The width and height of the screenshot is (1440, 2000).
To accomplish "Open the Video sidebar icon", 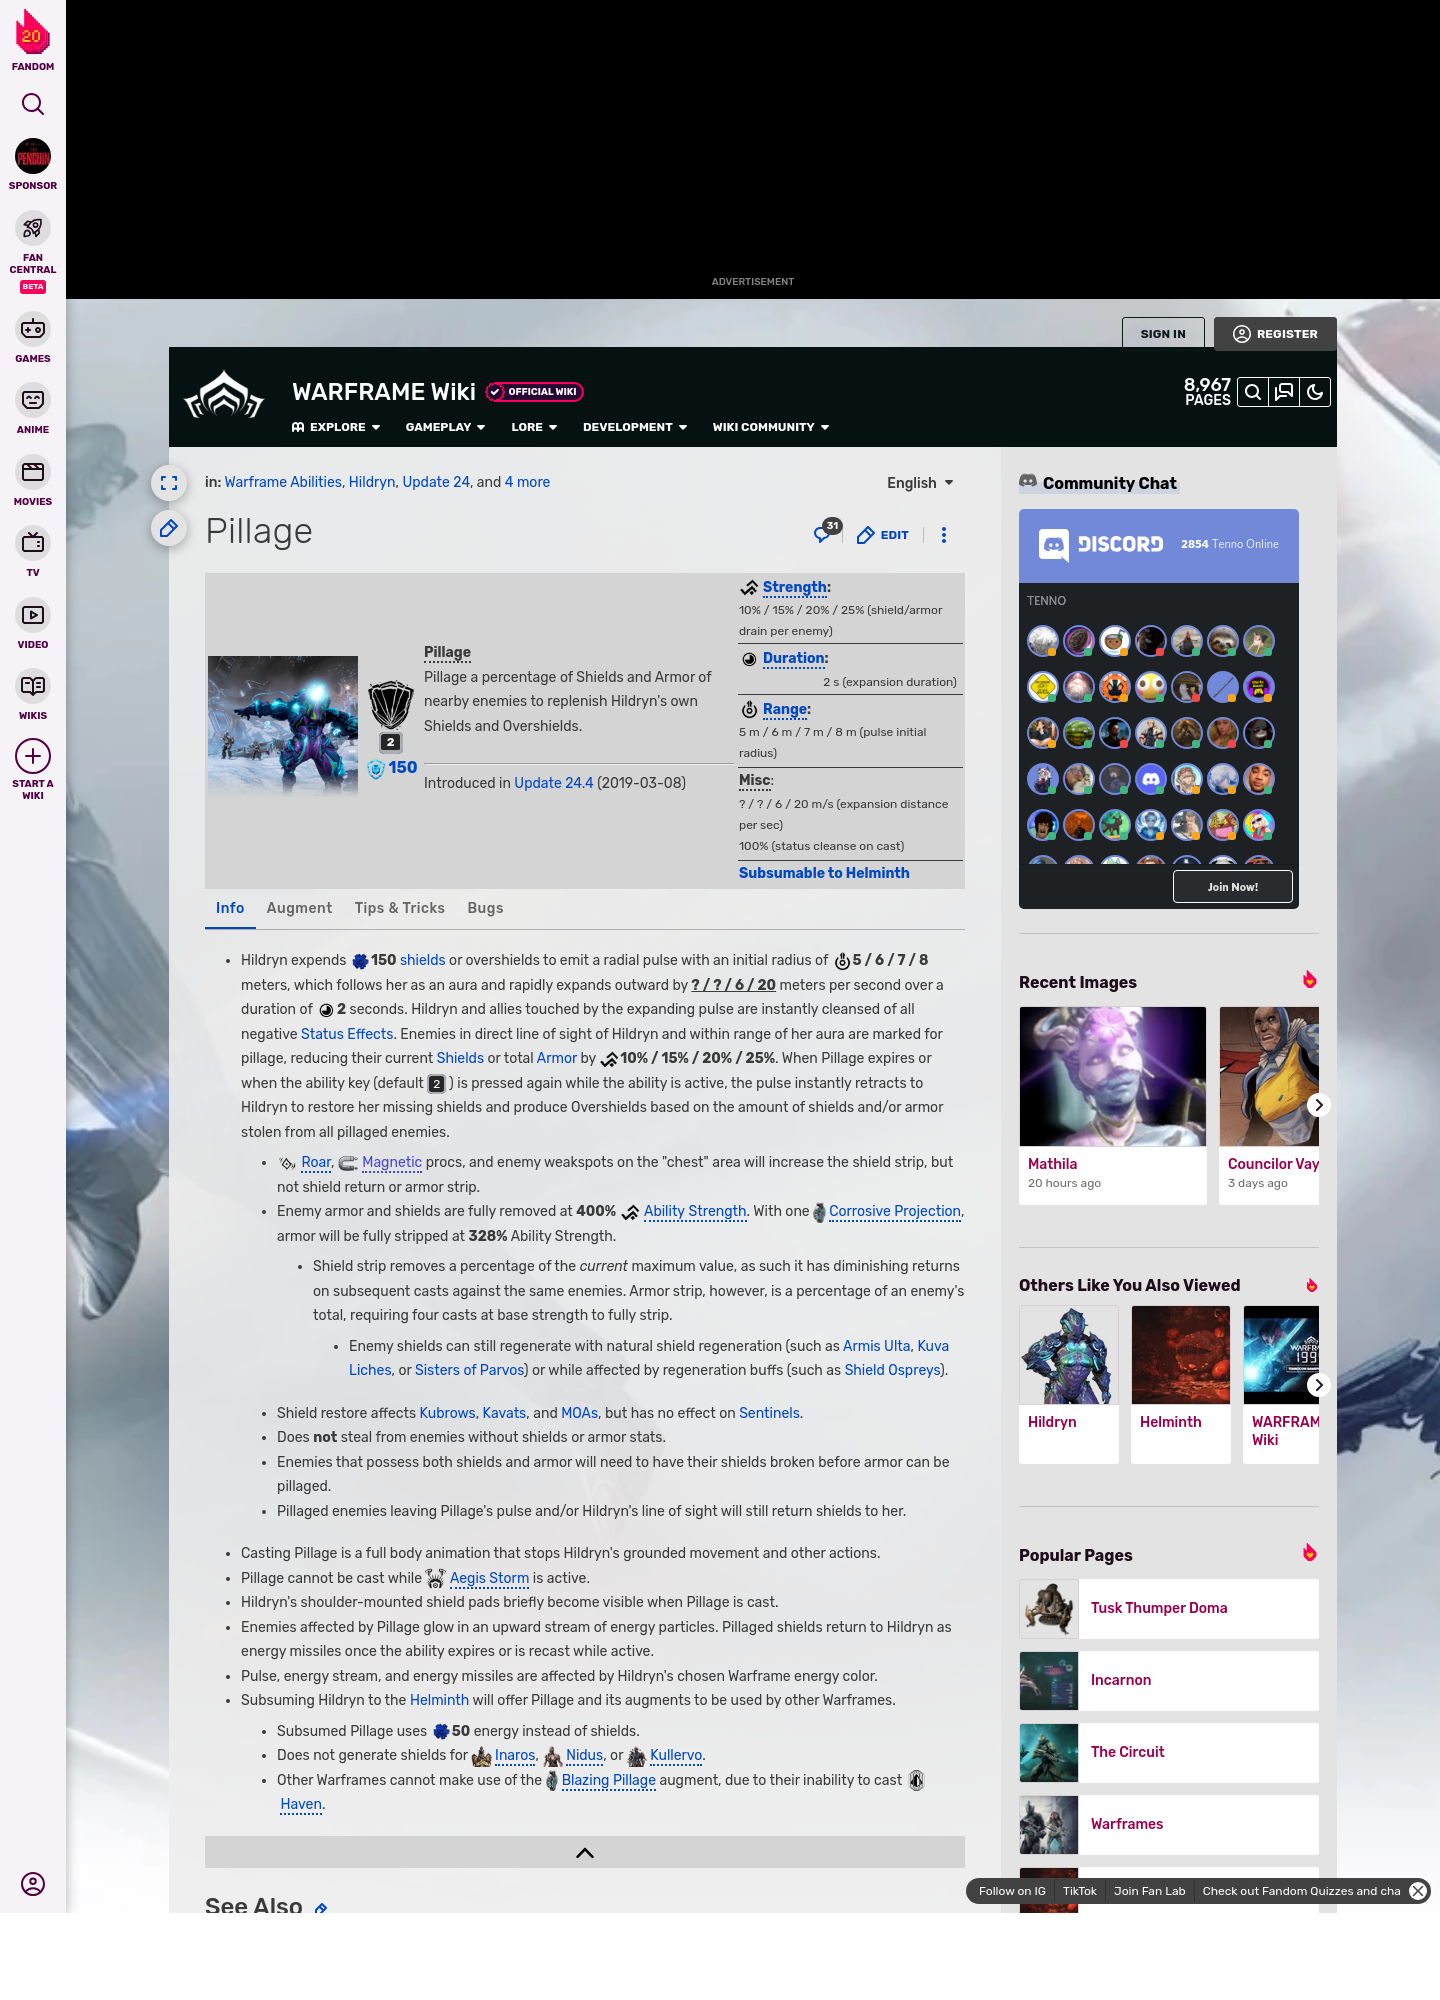I will pos(33,615).
